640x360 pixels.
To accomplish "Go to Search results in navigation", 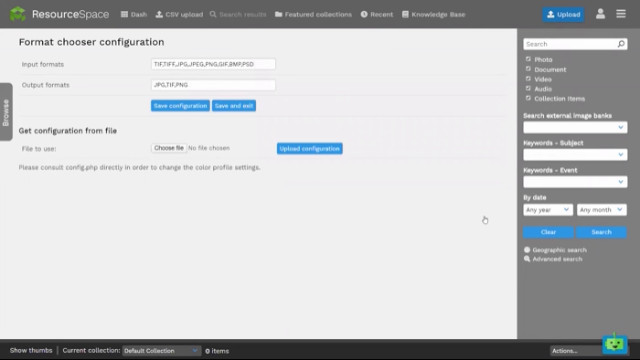I will pyautogui.click(x=238, y=14).
